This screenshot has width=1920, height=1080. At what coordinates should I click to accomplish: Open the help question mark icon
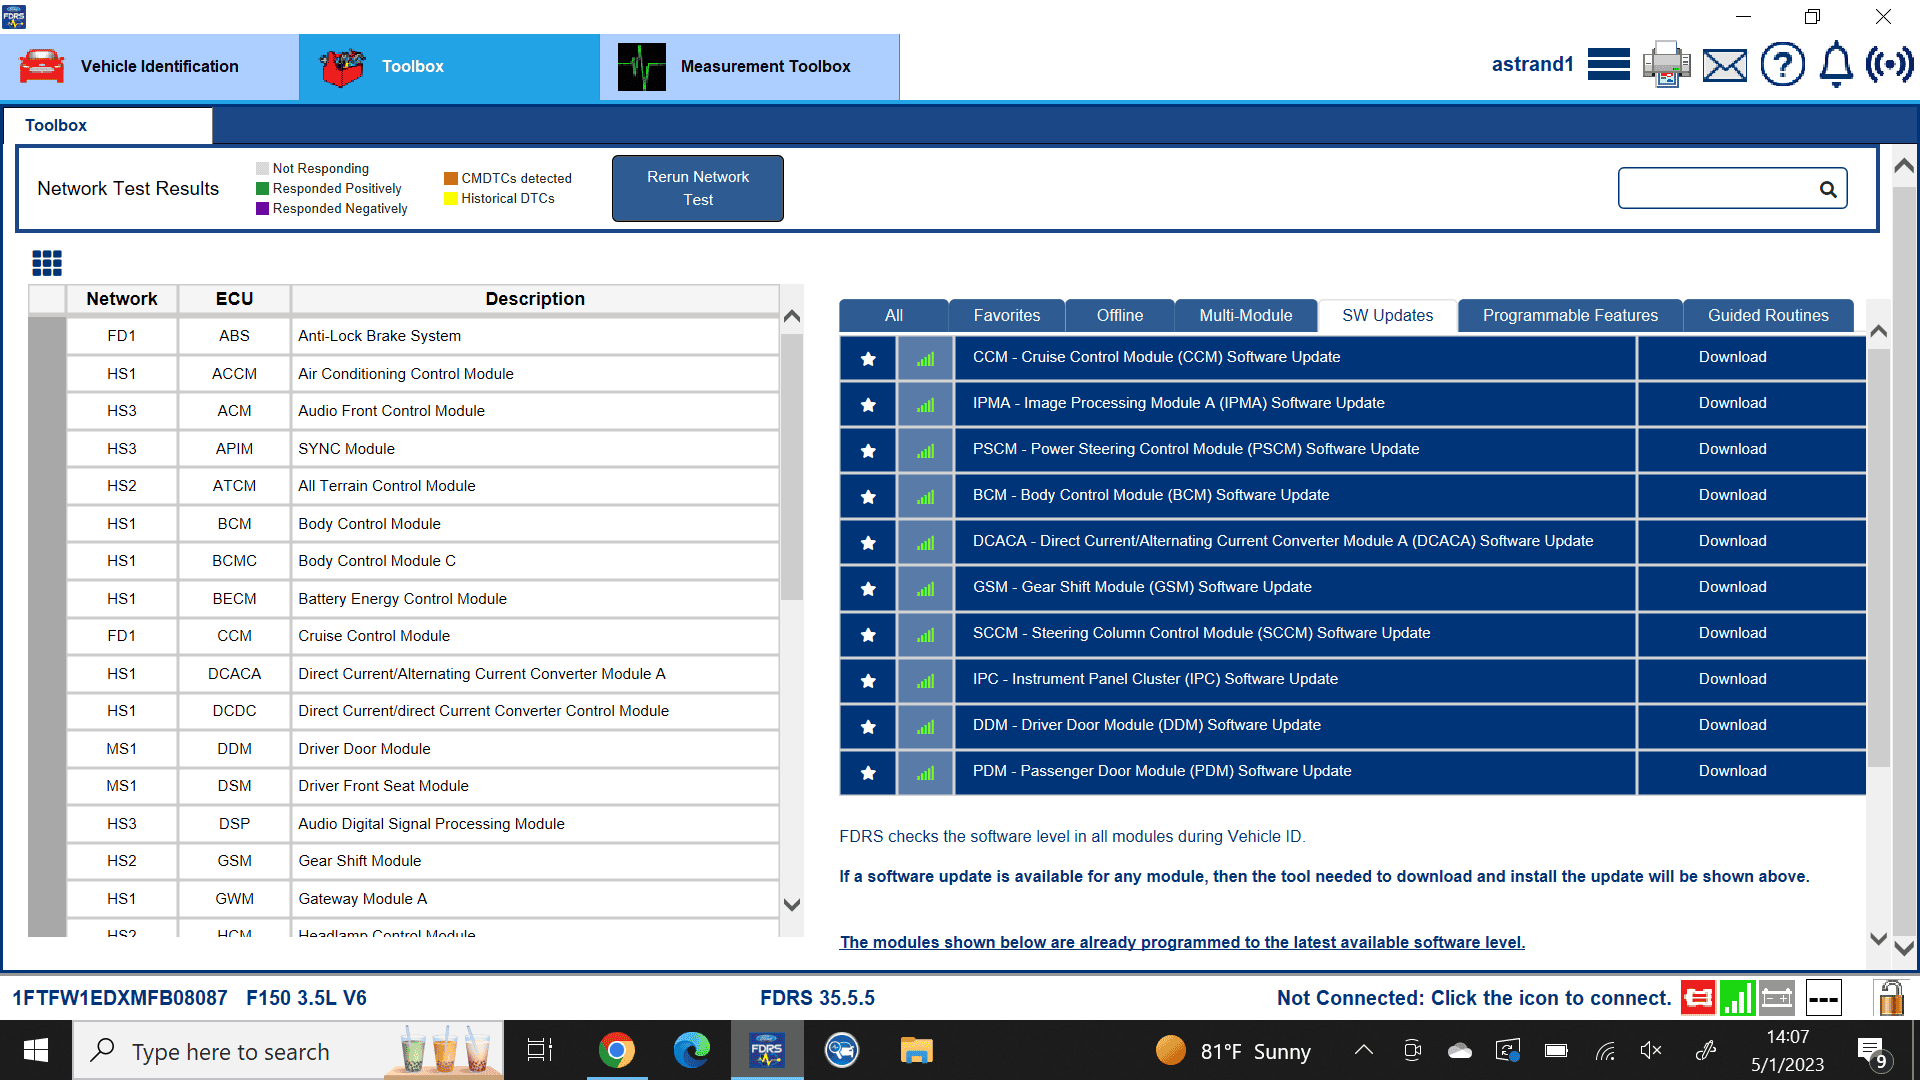1782,65
